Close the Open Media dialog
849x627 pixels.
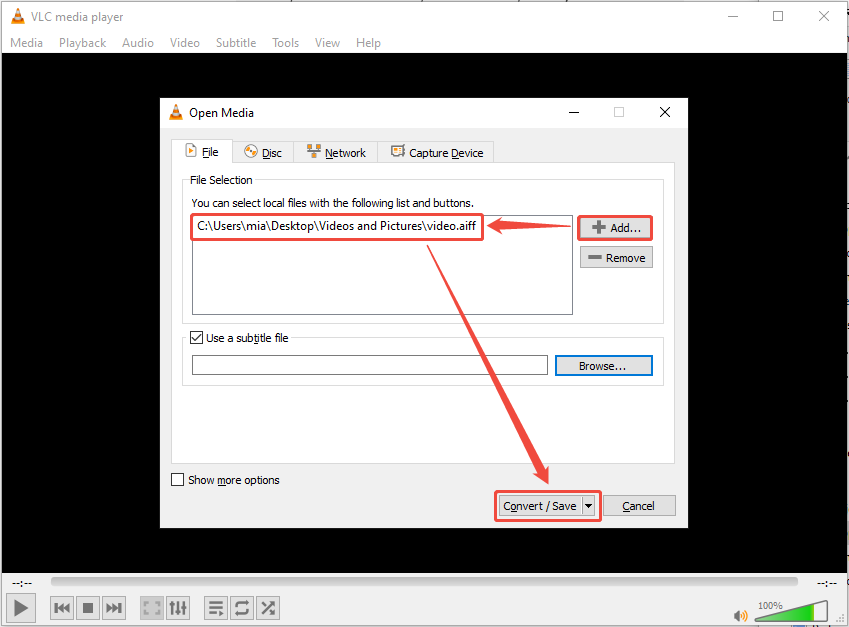[665, 112]
